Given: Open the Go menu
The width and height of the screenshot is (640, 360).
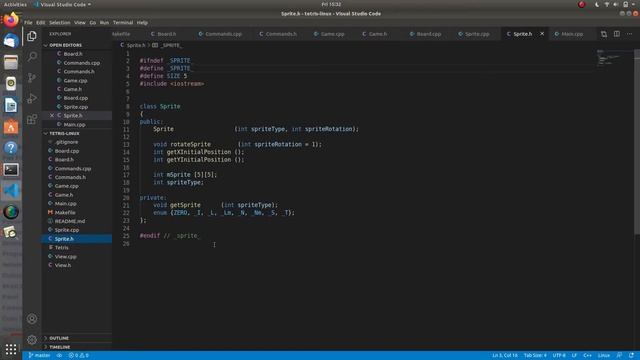Looking at the screenshot, I should pyautogui.click(x=93, y=22).
